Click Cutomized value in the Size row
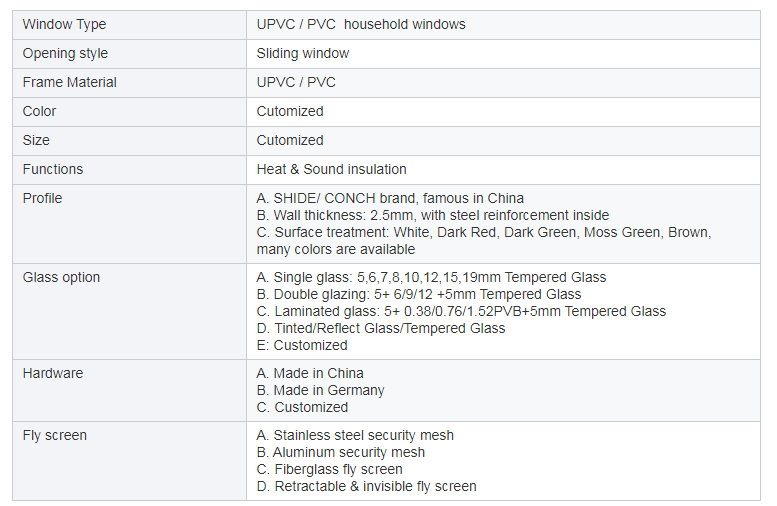777x506 pixels. (290, 140)
